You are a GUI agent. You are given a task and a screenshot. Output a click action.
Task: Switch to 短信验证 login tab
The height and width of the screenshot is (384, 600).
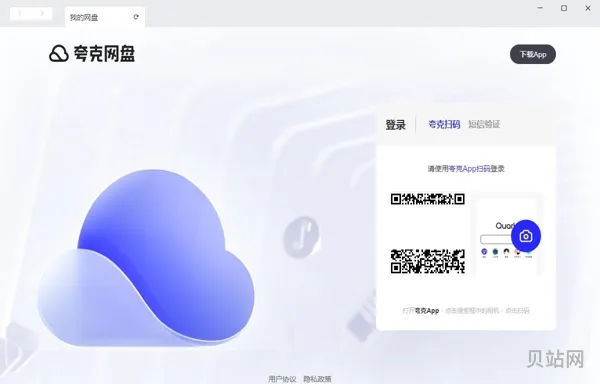(x=484, y=124)
